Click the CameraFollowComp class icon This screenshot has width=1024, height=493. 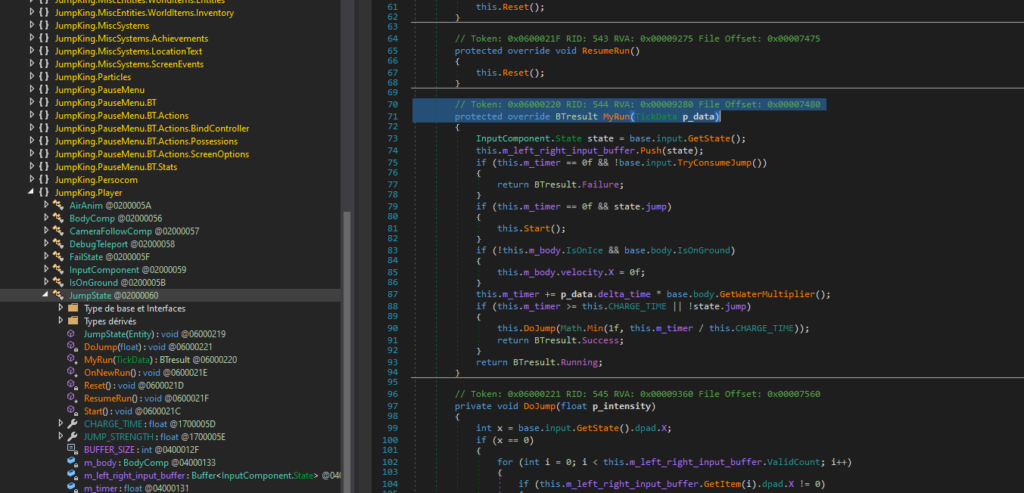(x=58, y=231)
